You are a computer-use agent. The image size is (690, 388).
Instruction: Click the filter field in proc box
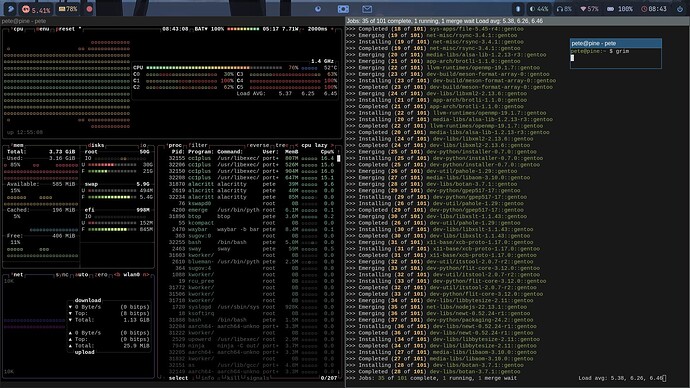point(198,145)
